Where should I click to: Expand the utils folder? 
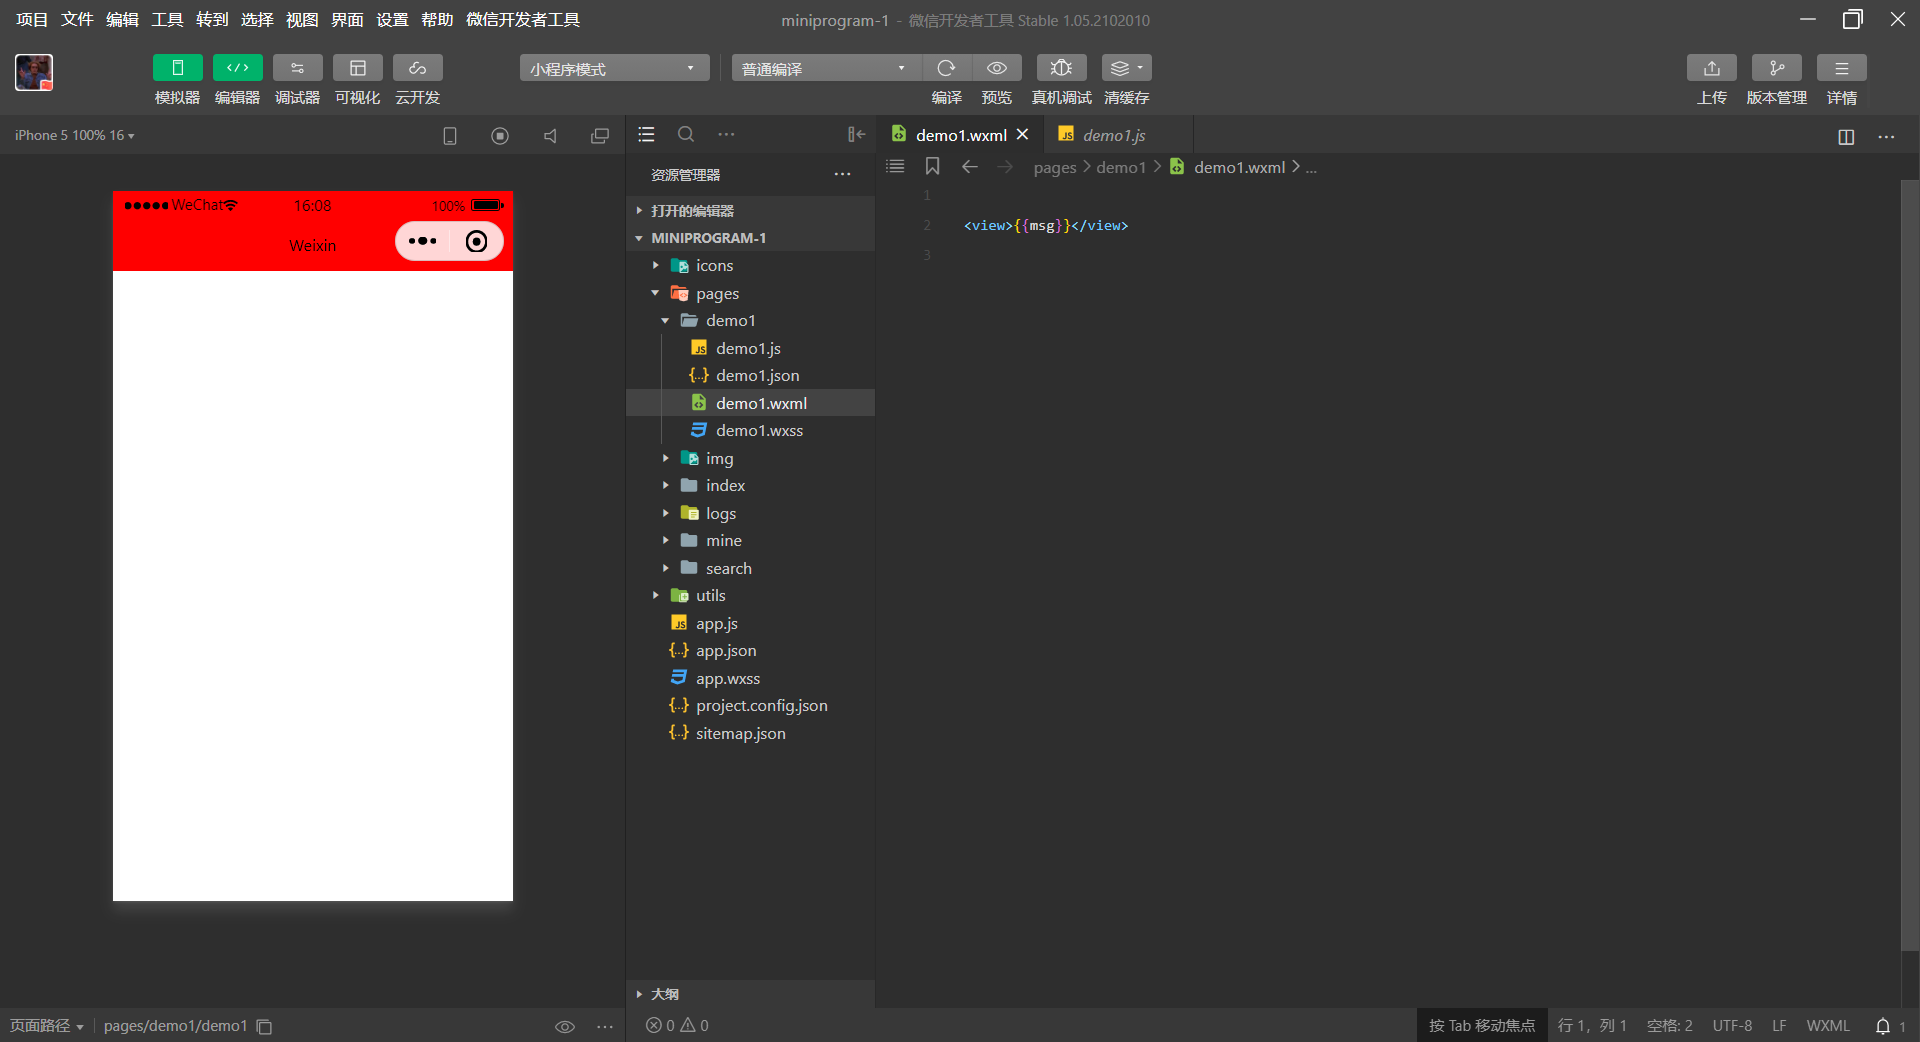pos(750,595)
